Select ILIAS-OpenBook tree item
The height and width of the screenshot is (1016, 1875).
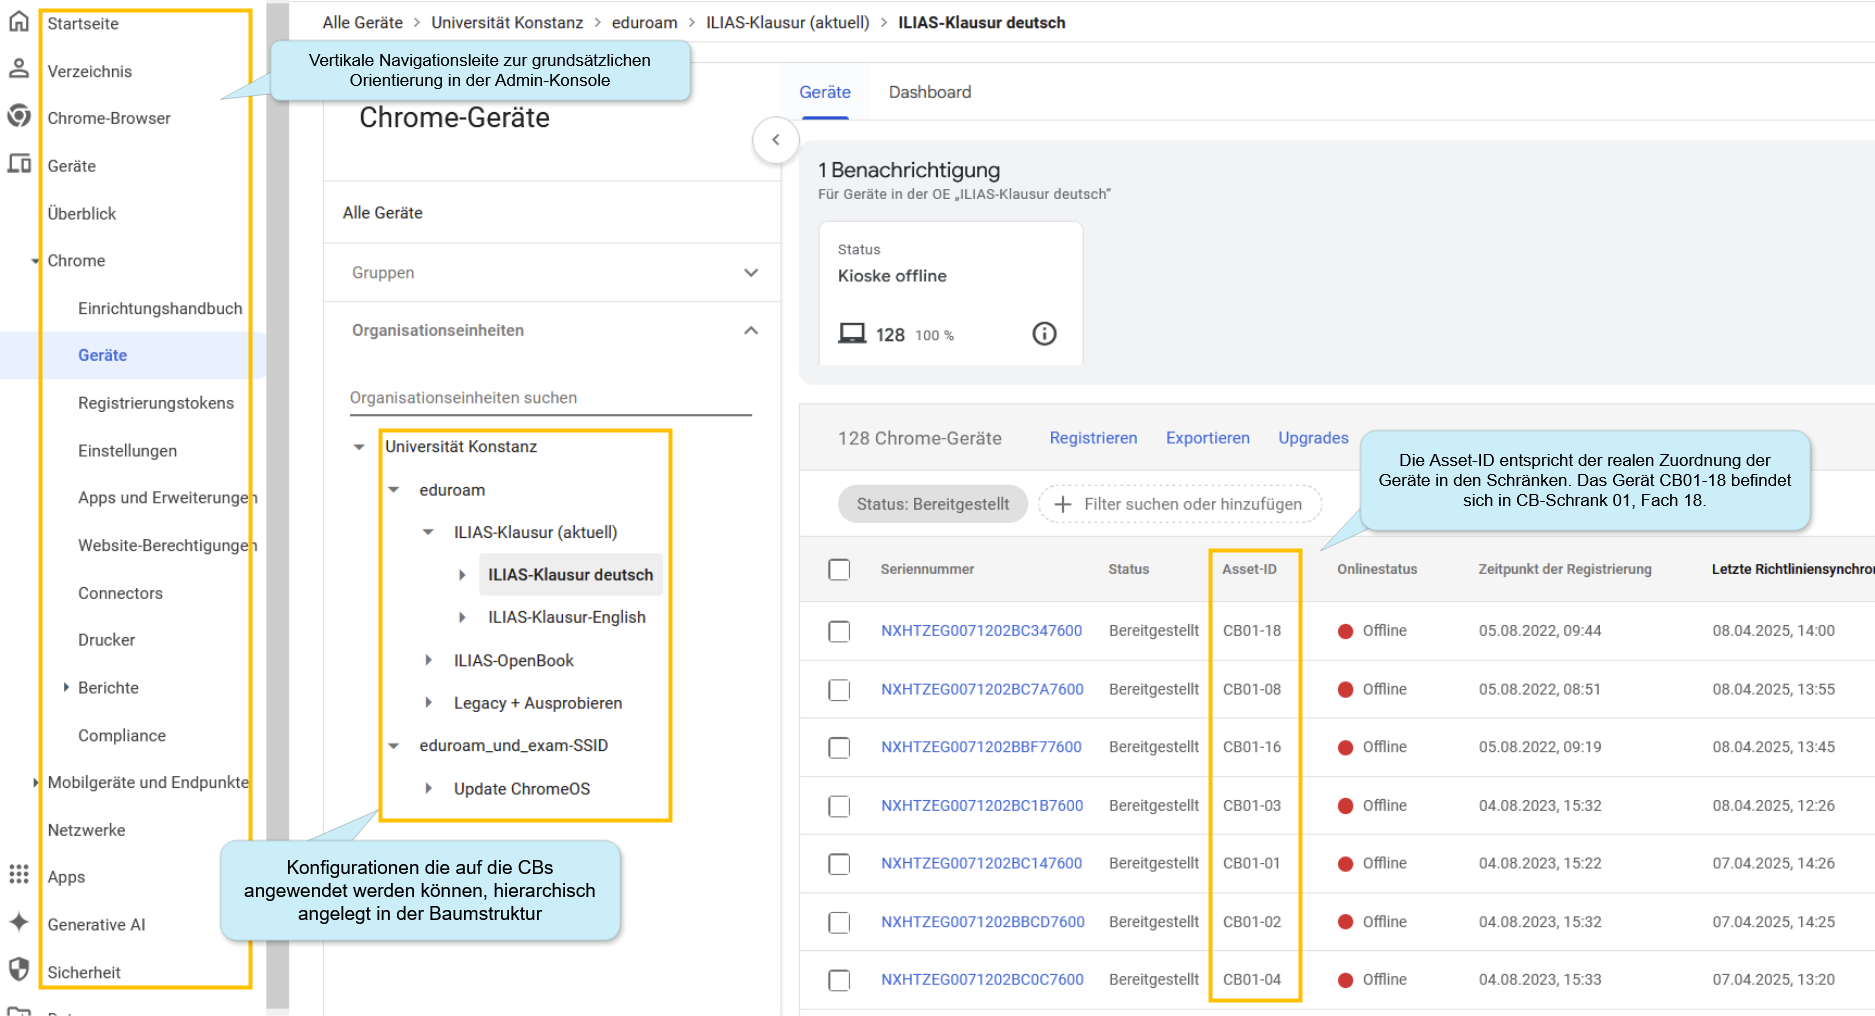click(514, 661)
